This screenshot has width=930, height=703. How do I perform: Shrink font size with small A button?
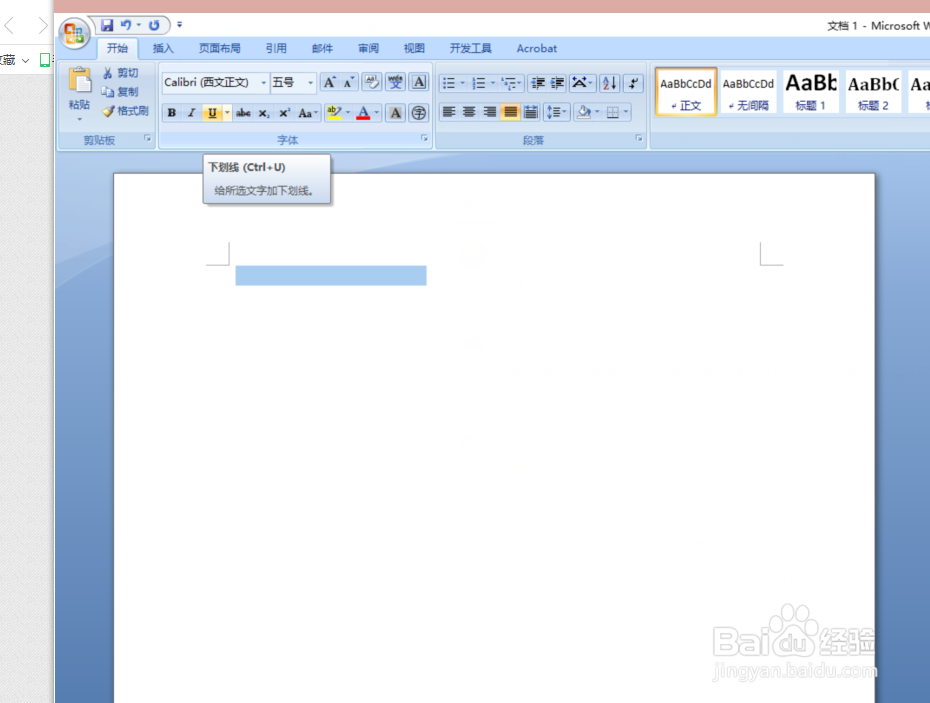click(349, 82)
